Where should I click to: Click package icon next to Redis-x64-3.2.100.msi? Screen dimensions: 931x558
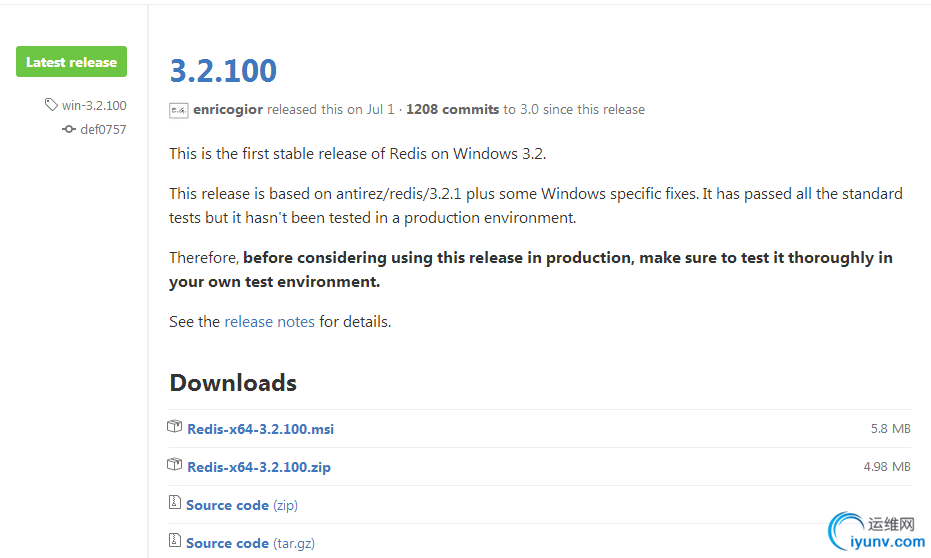(175, 426)
